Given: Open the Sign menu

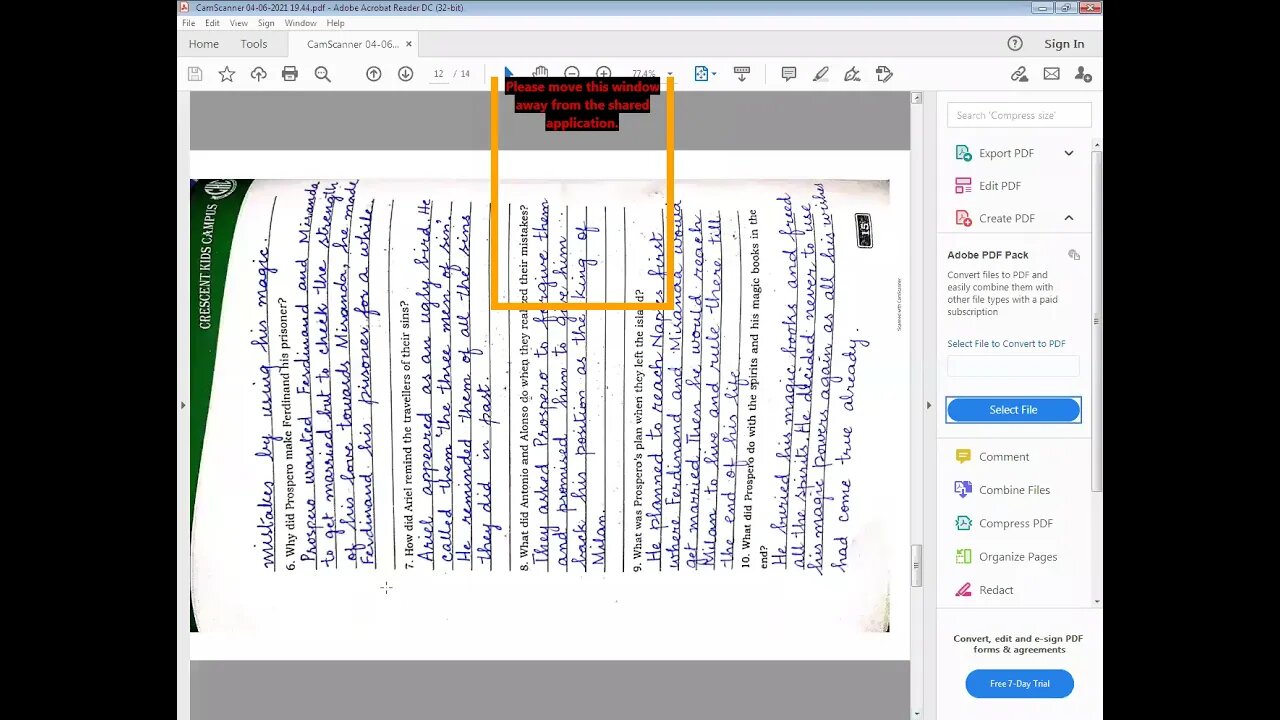Looking at the screenshot, I should (266, 23).
